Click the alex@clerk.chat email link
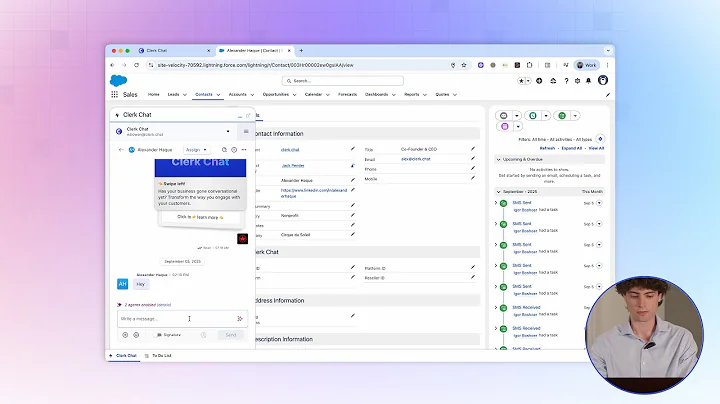The image size is (720, 404). (x=416, y=159)
